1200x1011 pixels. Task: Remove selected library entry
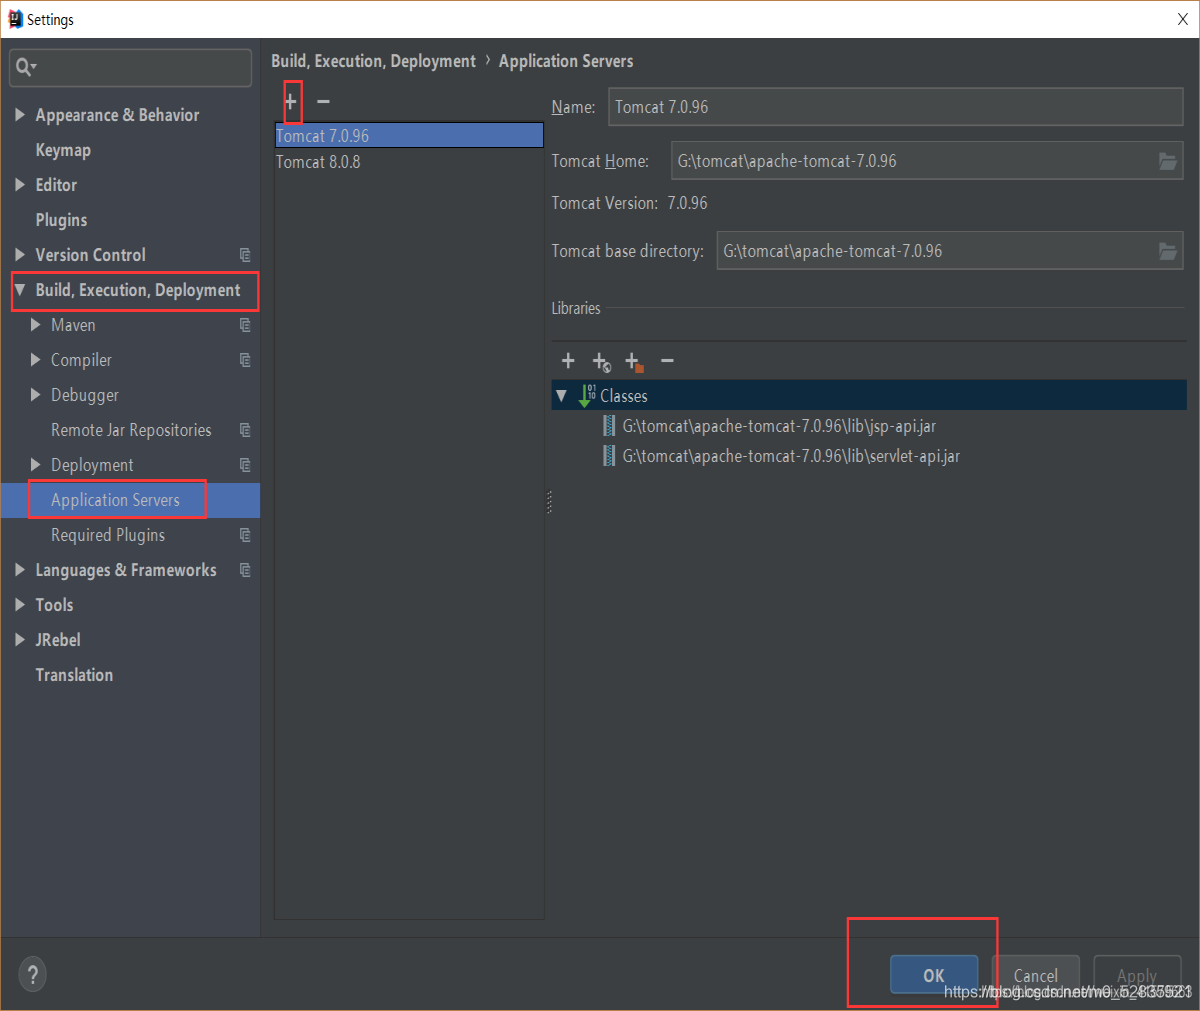pos(667,361)
